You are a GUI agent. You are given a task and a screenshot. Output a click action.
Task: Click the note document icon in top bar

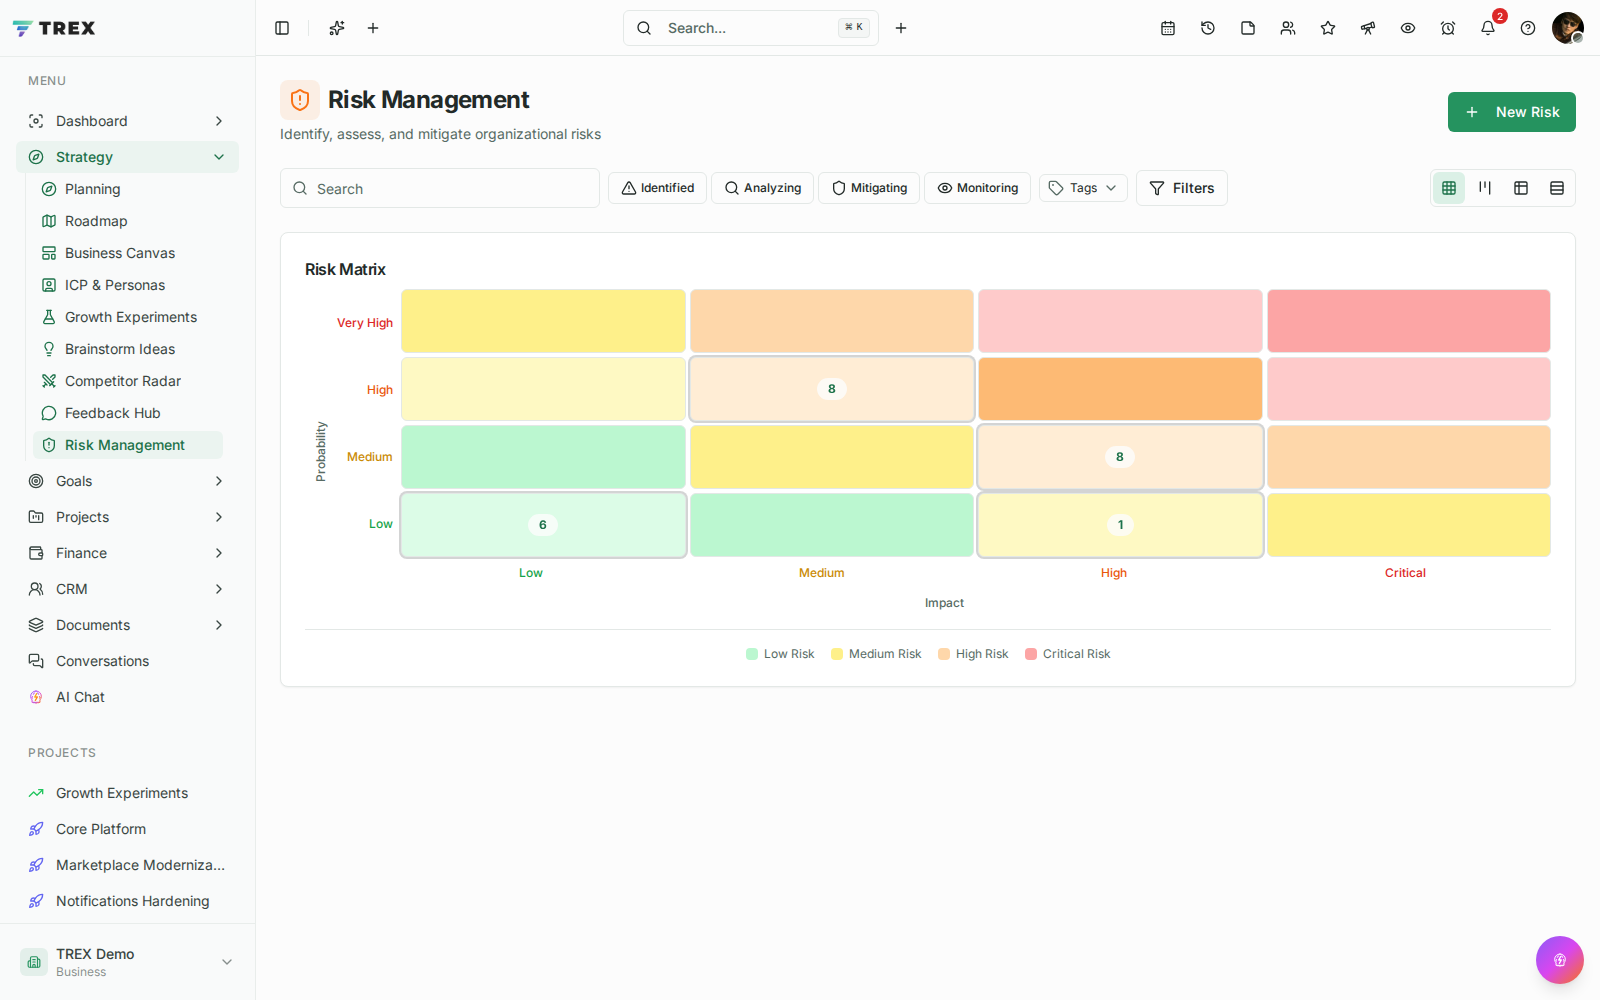coord(1248,28)
